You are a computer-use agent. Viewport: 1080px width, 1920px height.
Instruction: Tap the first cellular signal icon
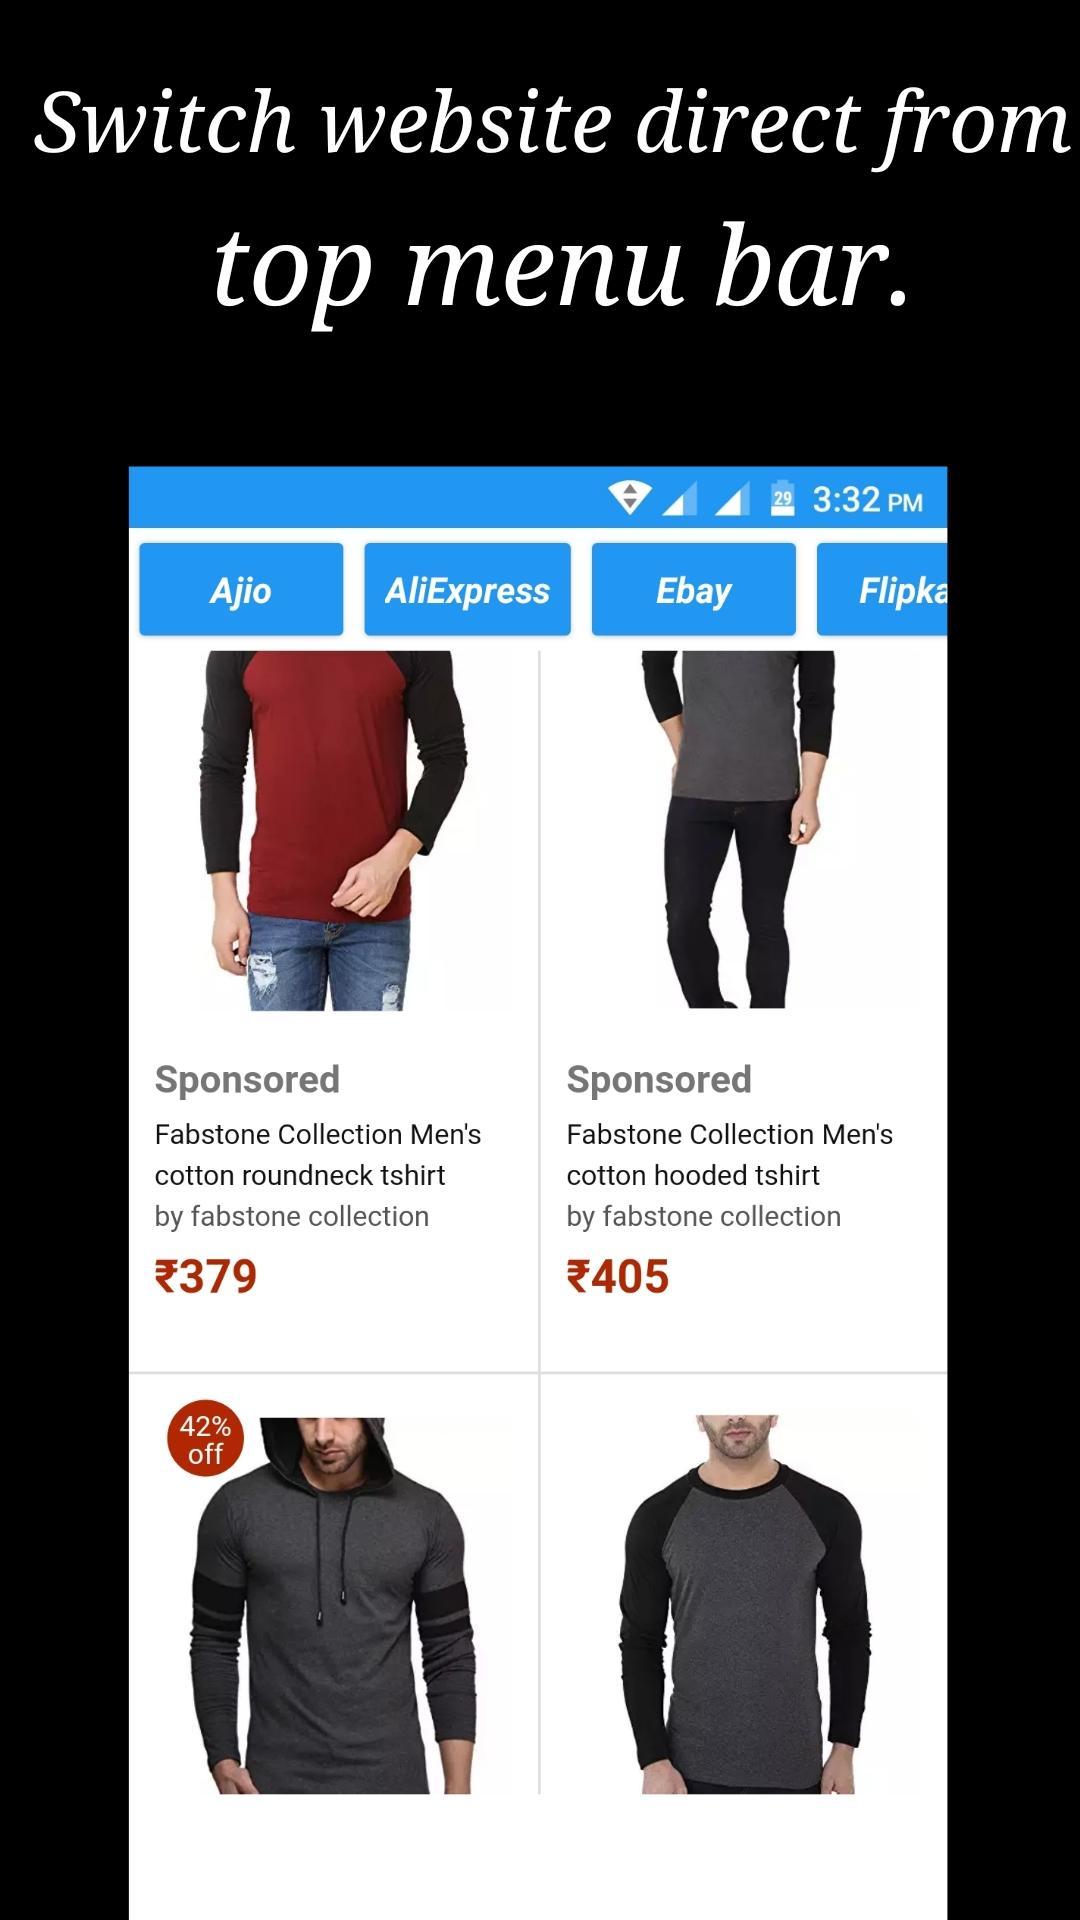(x=680, y=498)
